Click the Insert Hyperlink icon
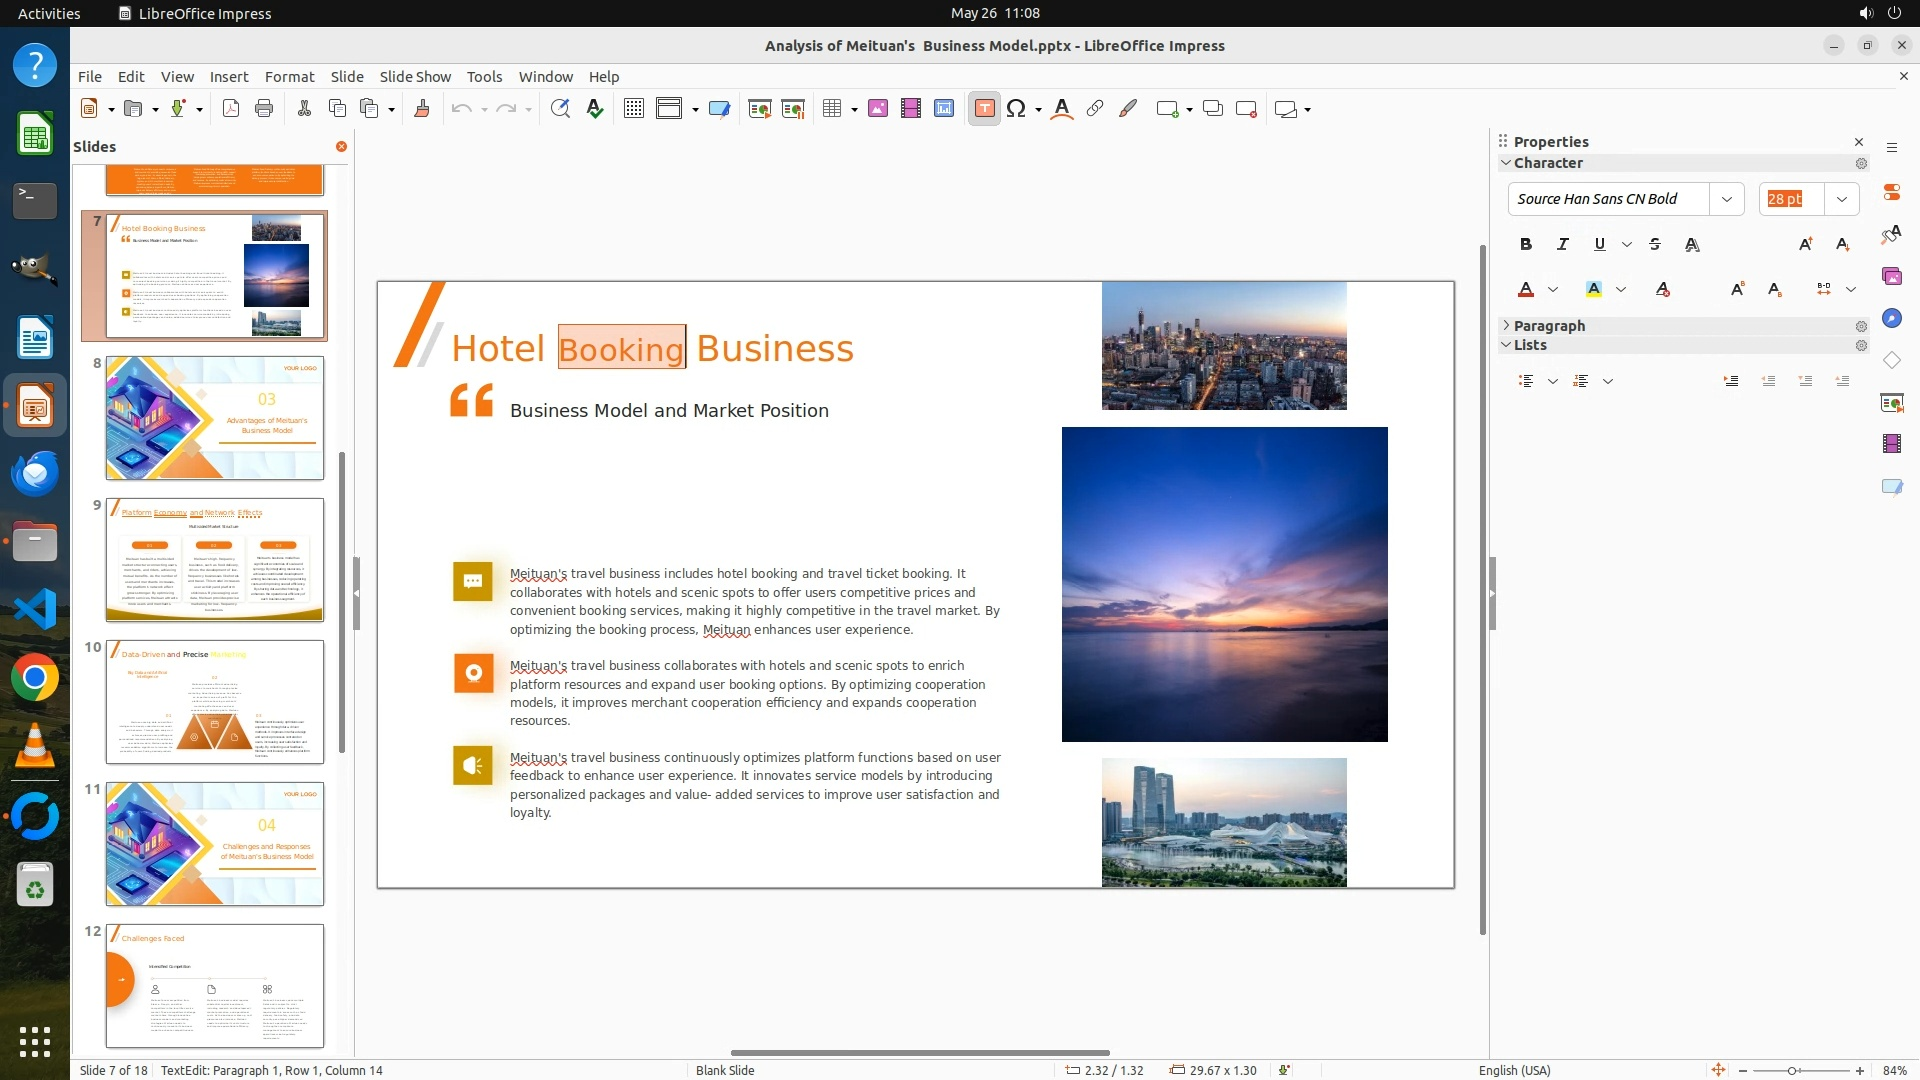The image size is (1920, 1080). [1095, 109]
